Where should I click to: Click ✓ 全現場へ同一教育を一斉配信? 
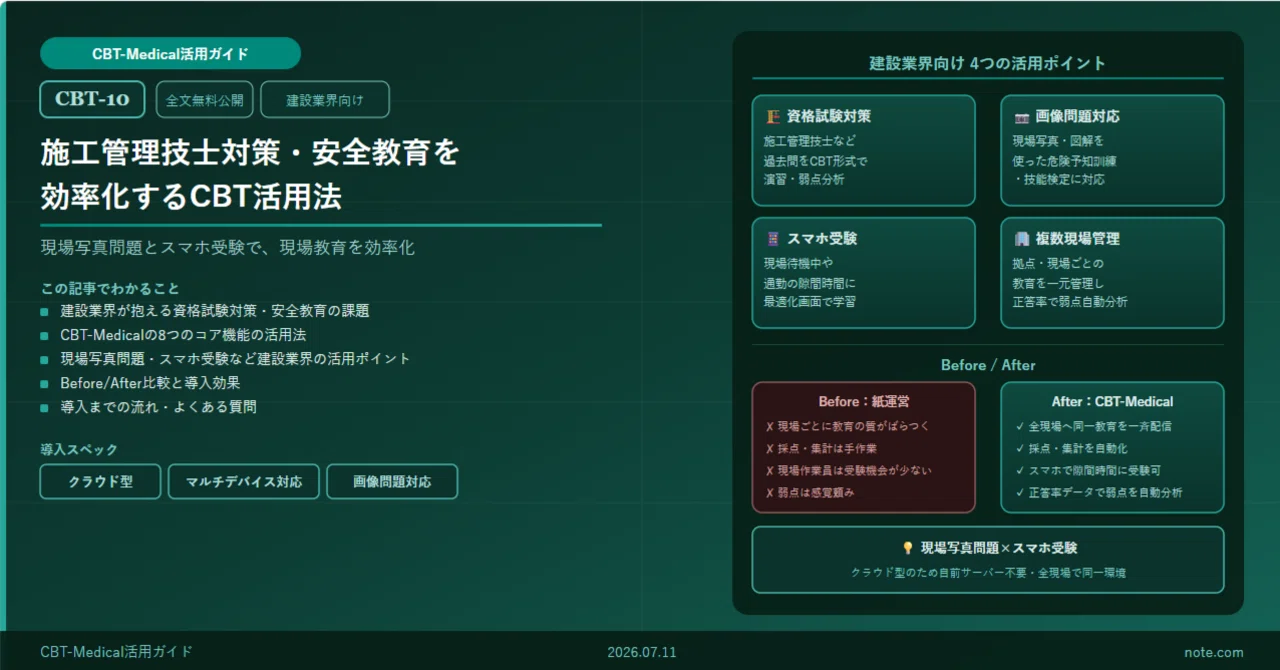coord(1093,426)
